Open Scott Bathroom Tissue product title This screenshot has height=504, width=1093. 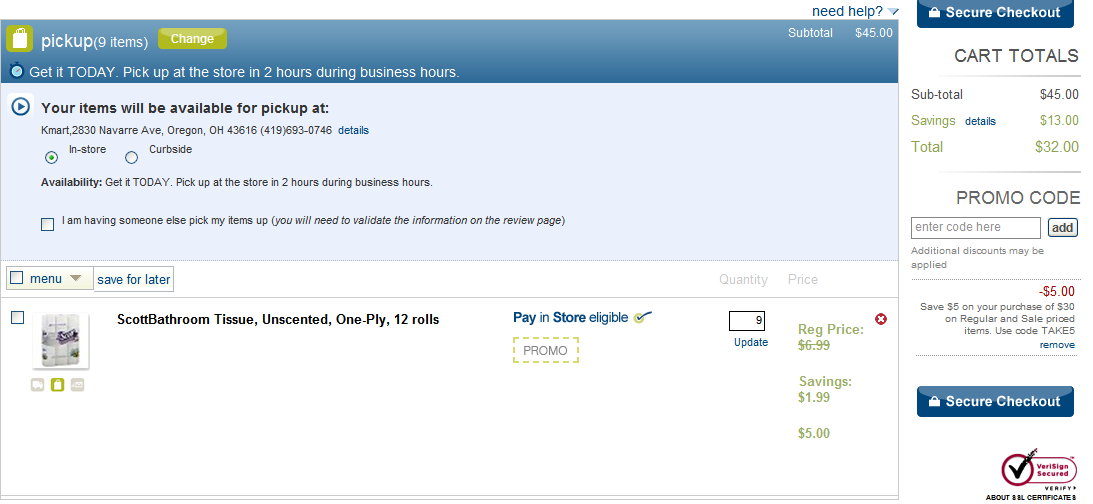278,320
